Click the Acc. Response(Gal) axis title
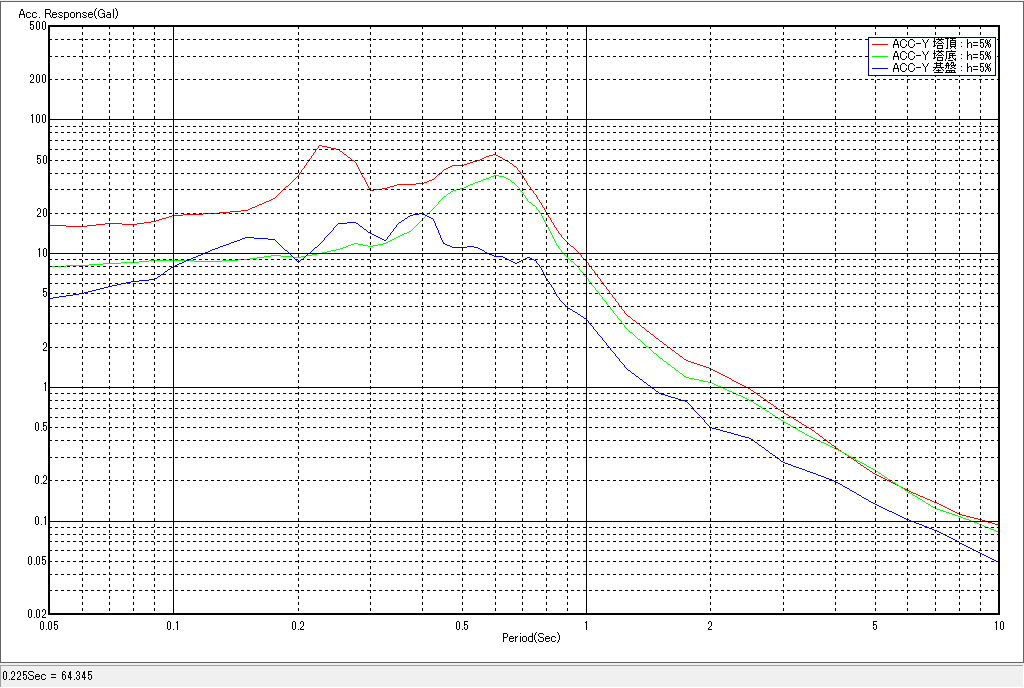This screenshot has width=1024, height=688. [x=62, y=14]
